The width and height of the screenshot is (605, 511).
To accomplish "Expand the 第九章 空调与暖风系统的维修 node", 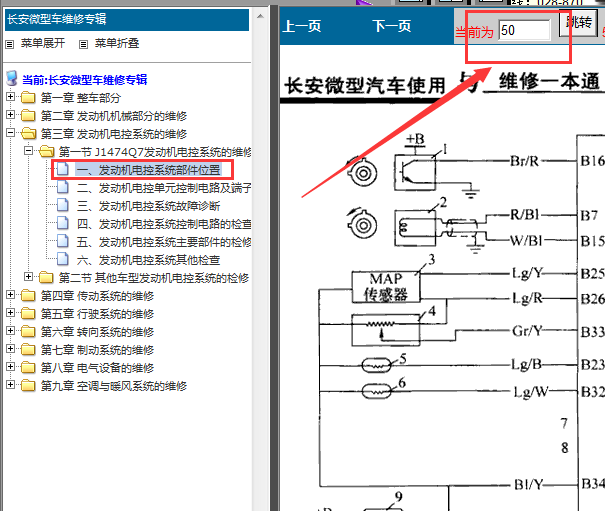I will coord(10,384).
